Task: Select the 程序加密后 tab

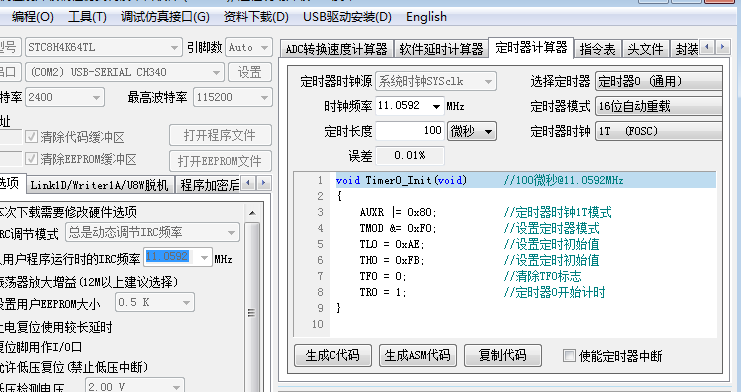Action: tap(208, 185)
